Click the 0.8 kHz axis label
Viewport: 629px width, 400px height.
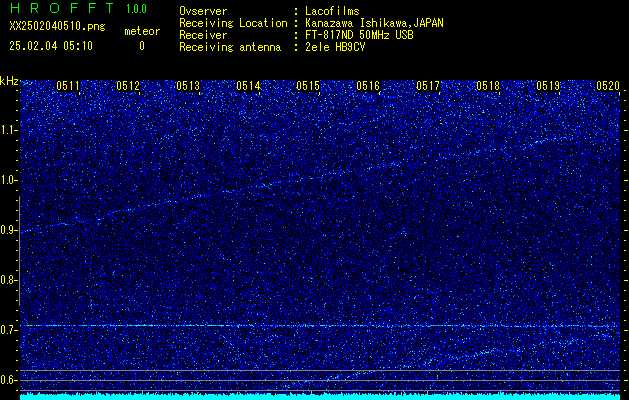(x=9, y=280)
